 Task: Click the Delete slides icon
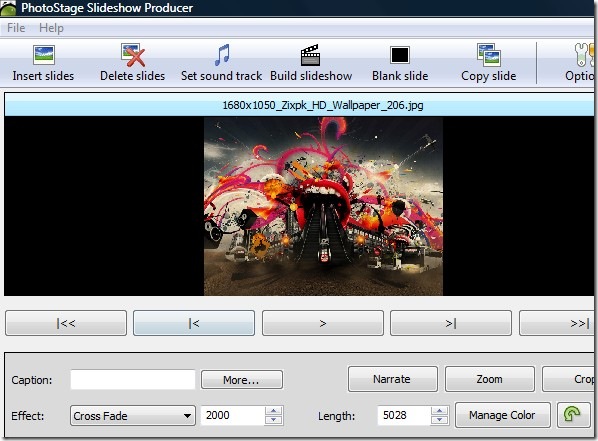tap(133, 55)
